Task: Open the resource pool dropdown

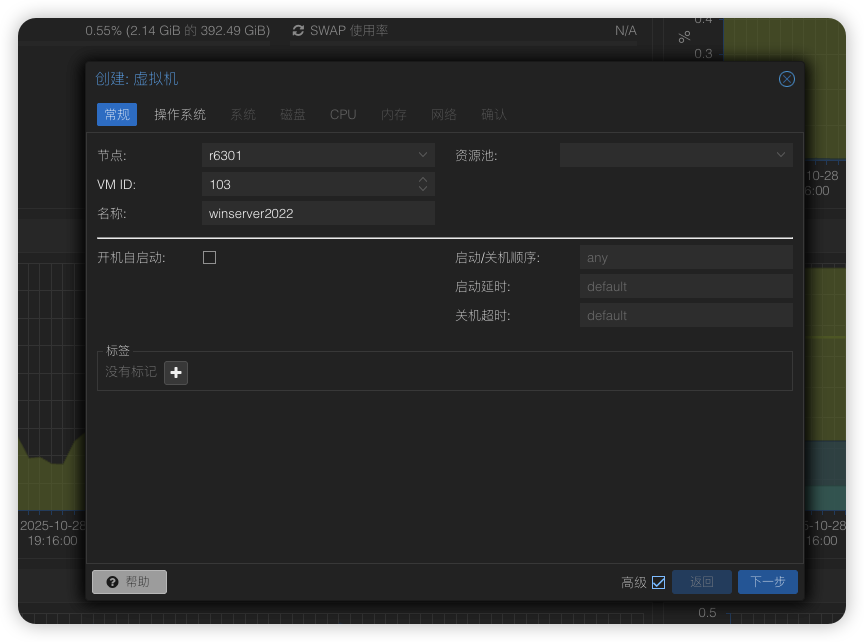Action: (x=781, y=155)
